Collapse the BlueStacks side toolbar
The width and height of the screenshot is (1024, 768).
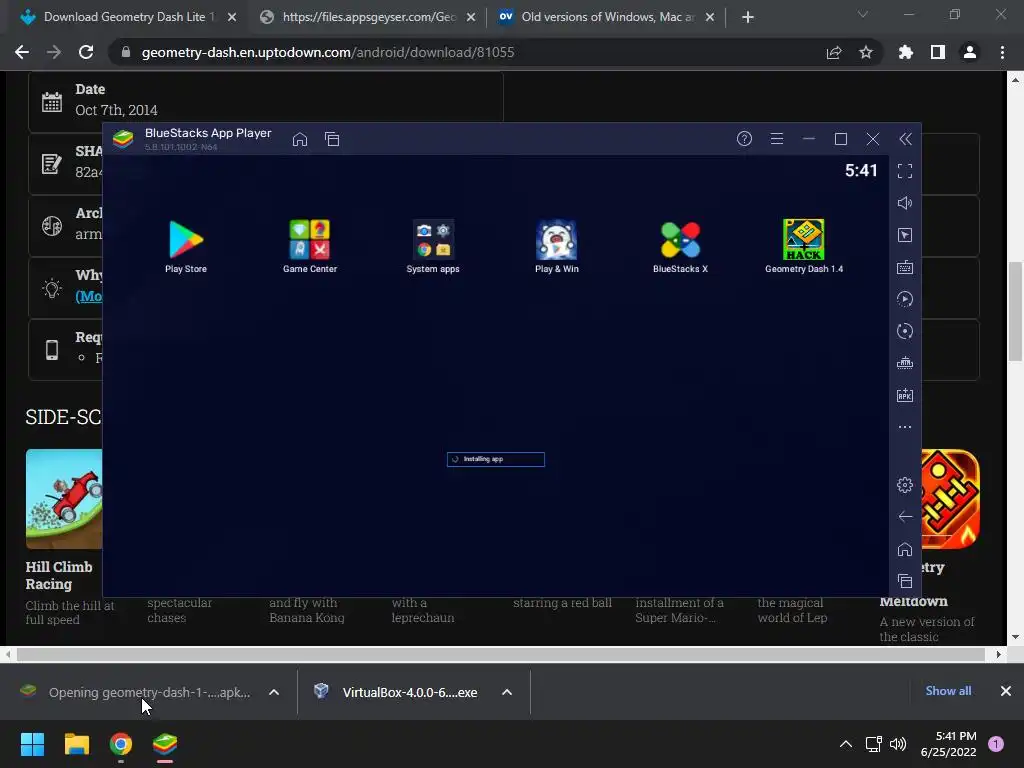(x=905, y=139)
